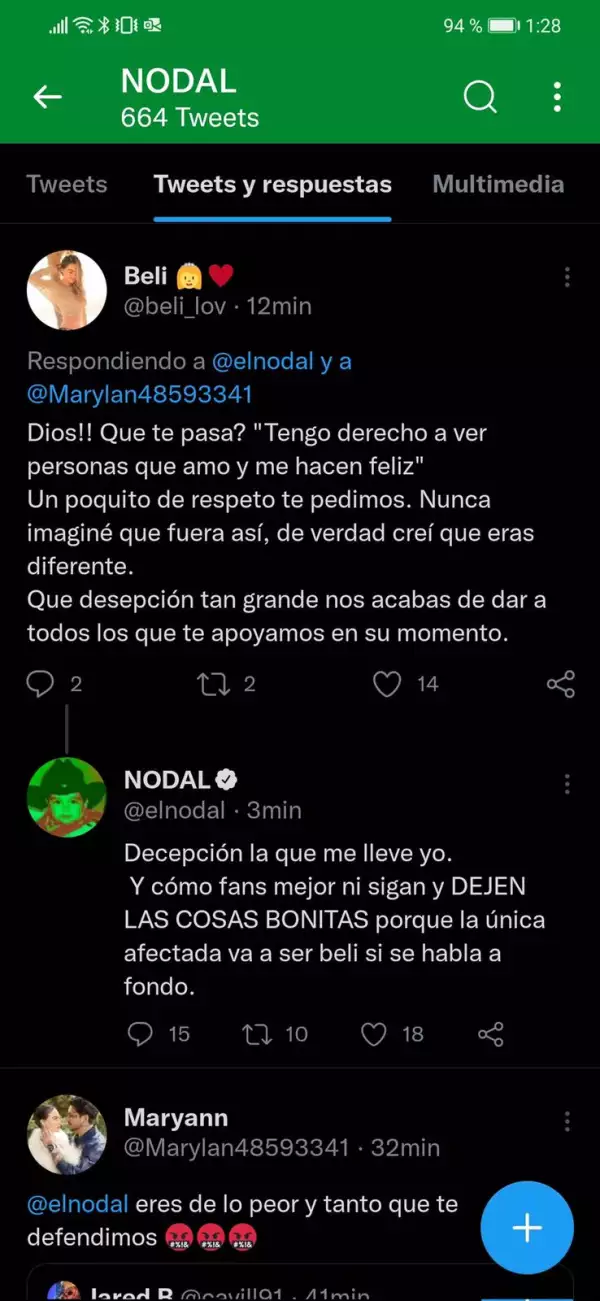This screenshot has height=1301, width=600.
Task: Open Beli's profile picture
Action: [x=66, y=290]
